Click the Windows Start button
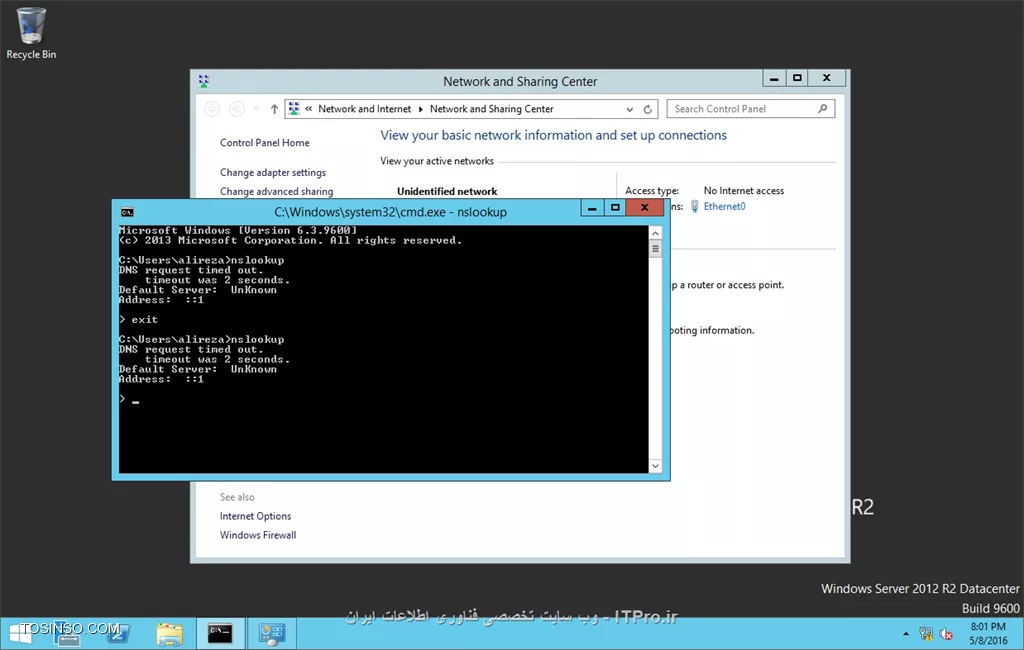This screenshot has width=1024, height=650. (x=20, y=632)
